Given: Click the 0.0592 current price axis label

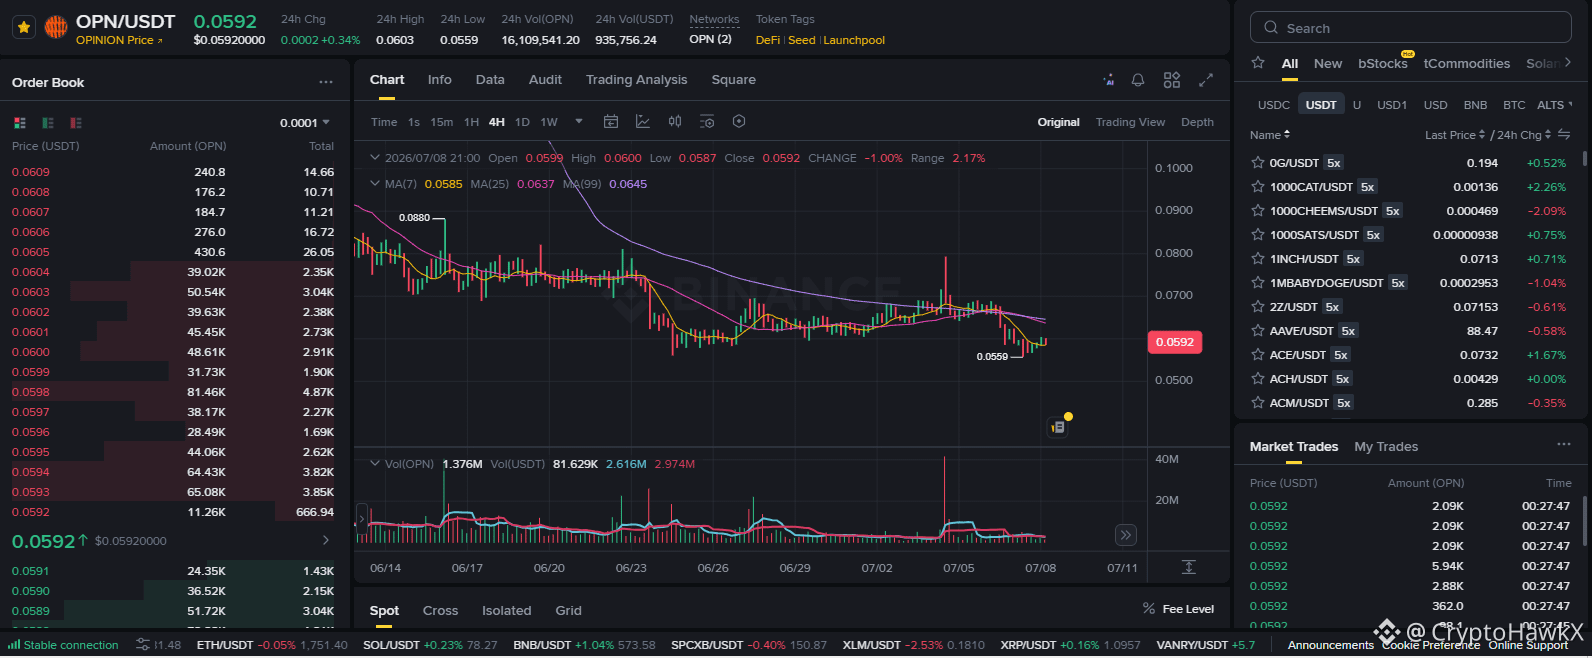Looking at the screenshot, I should pyautogui.click(x=1175, y=342).
